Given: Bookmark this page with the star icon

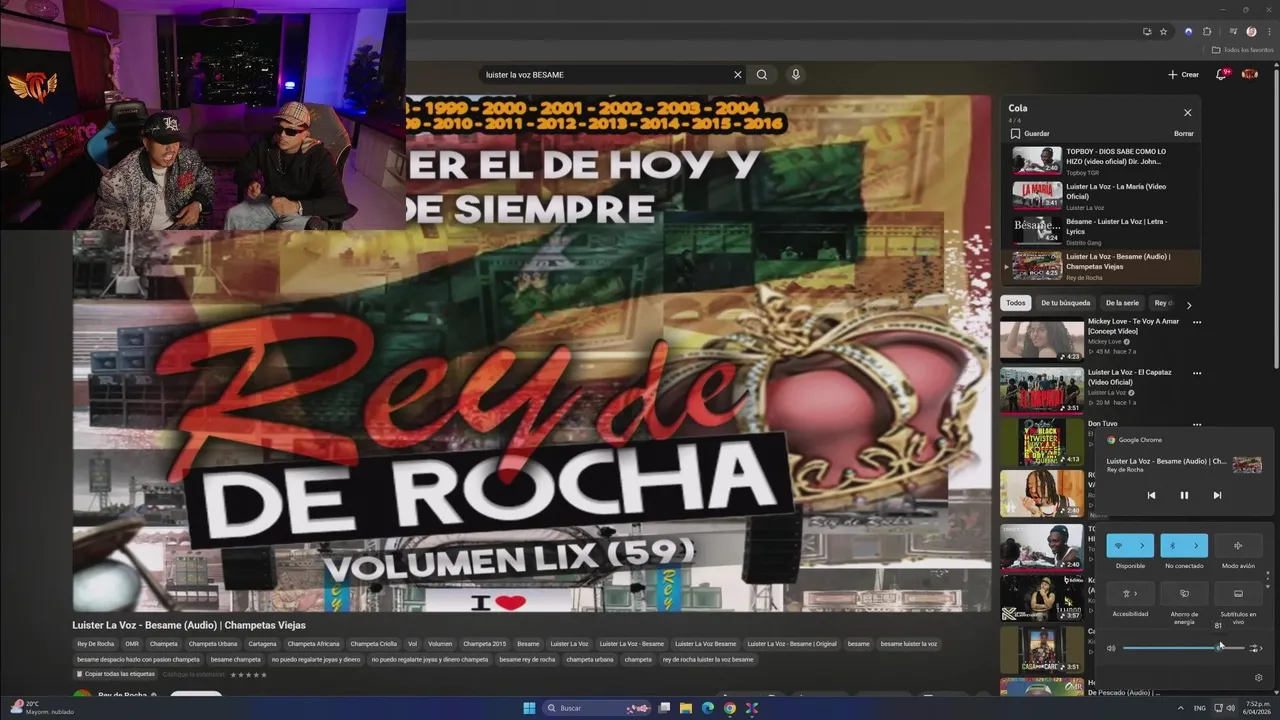Looking at the screenshot, I should tap(1163, 32).
